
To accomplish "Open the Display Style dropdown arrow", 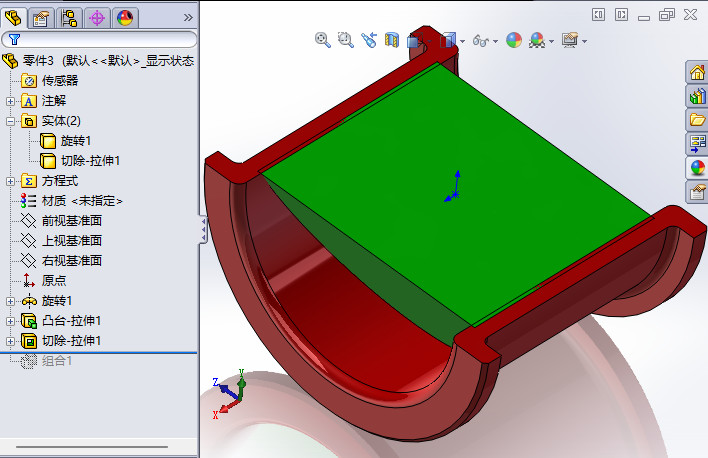I will pyautogui.click(x=462, y=41).
